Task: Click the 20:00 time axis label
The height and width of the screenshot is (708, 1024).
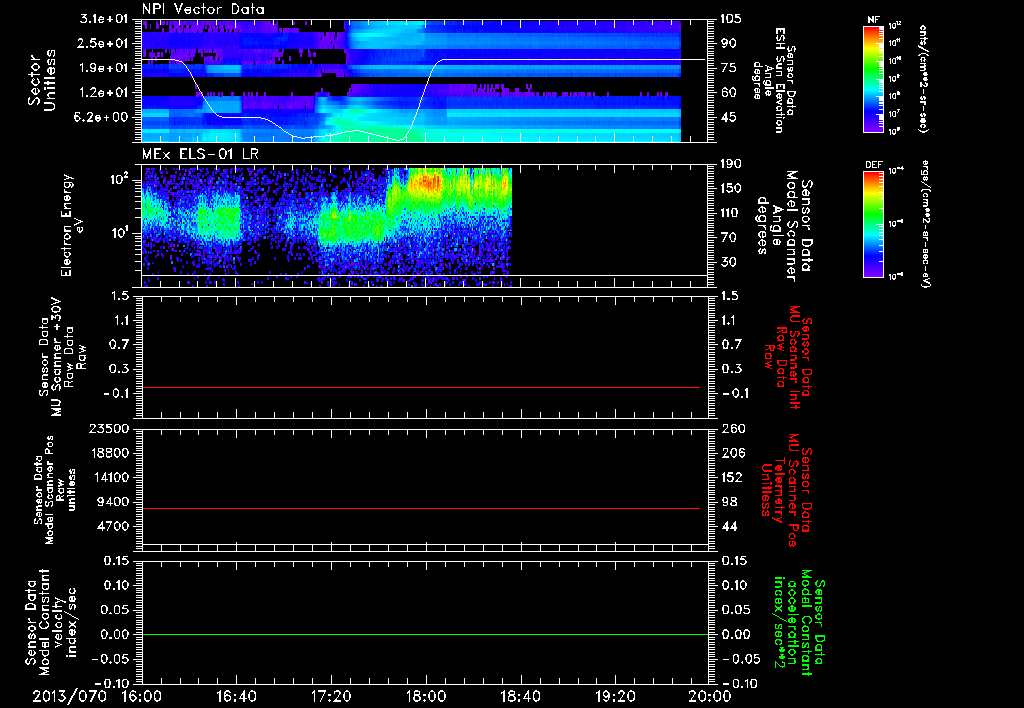Action: (711, 696)
